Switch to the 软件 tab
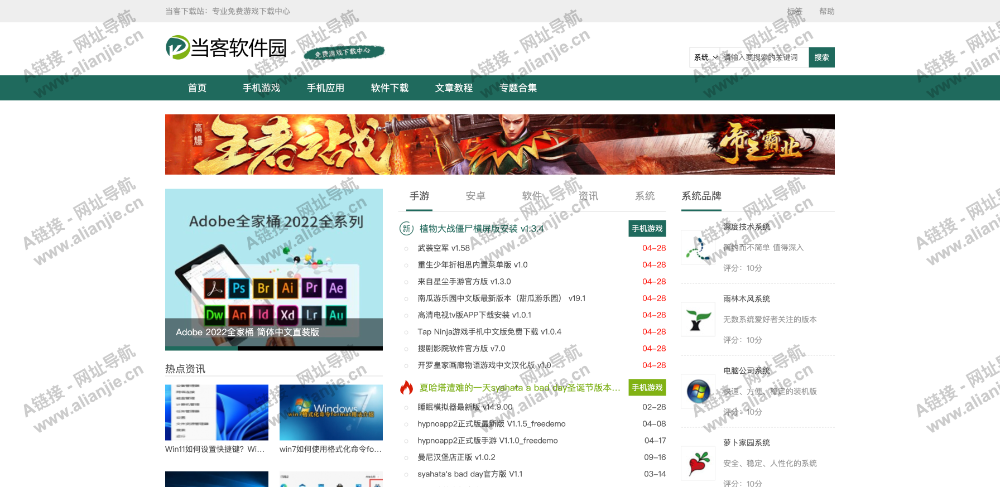Image resolution: width=1000 pixels, height=487 pixels. (532, 196)
